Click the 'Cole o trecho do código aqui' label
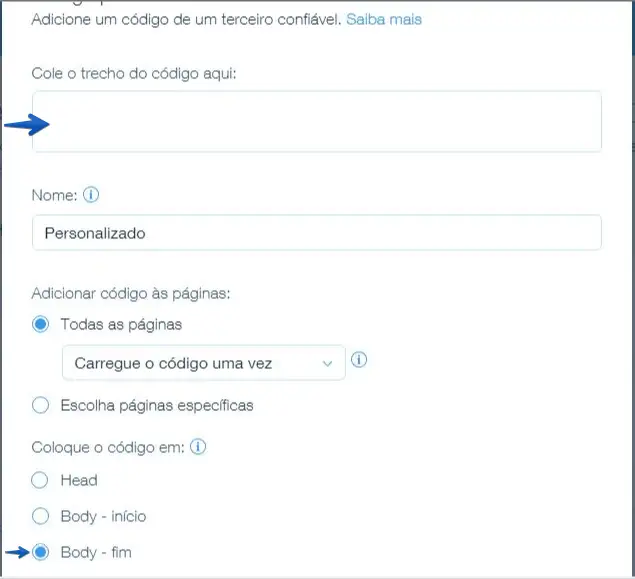The width and height of the screenshot is (635, 579). [134, 74]
